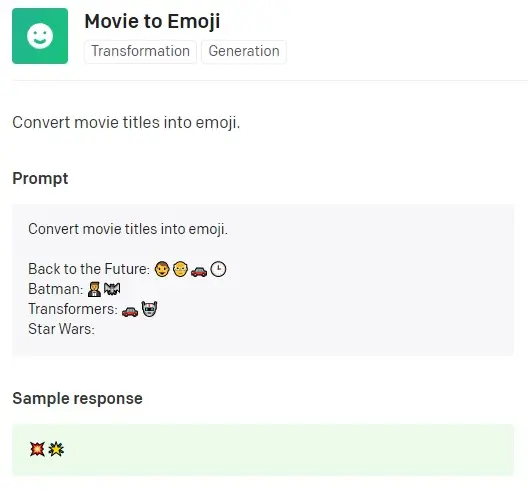Click the Back to the Future text
Viewport: 528px width, 490px height.
89,269
